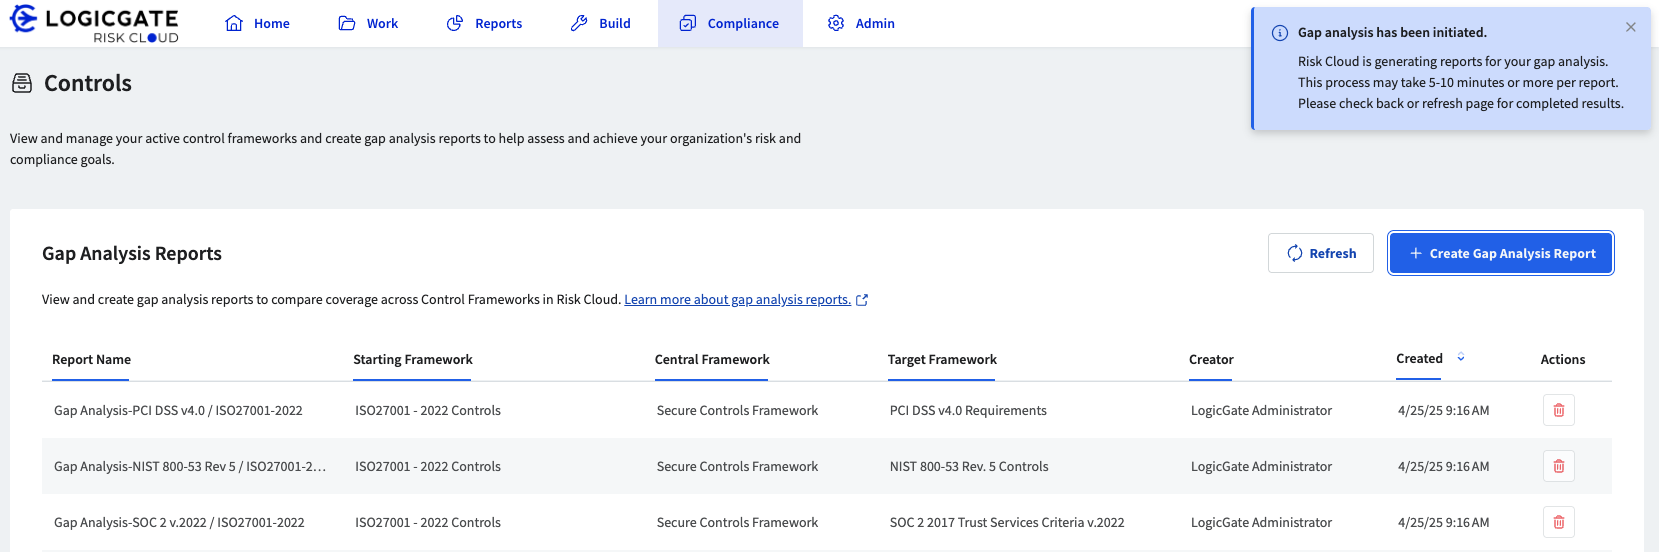Toggle the Created column sort arrow
The width and height of the screenshot is (1659, 552).
coord(1461,357)
